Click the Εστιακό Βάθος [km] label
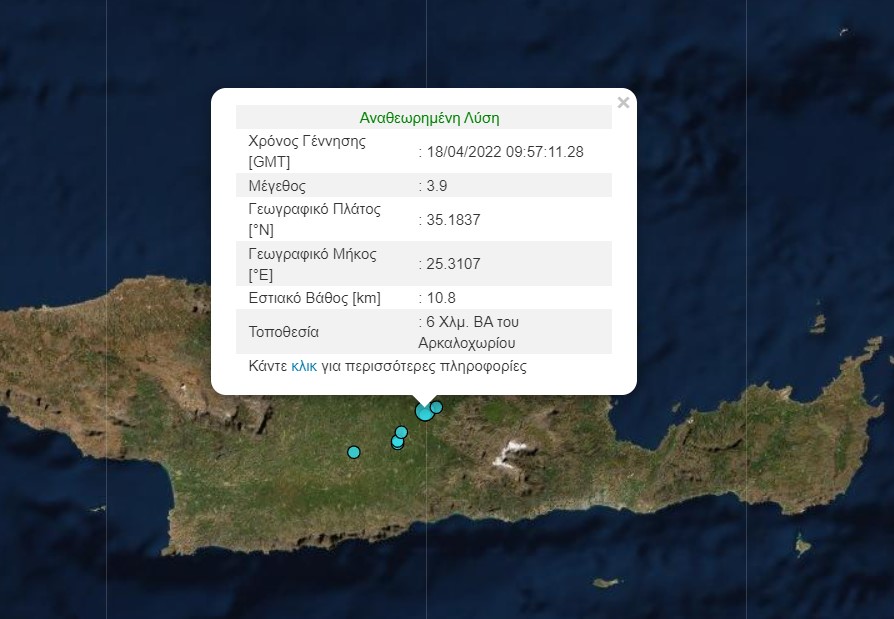Screen dimensions: 894x619 [x=314, y=298]
